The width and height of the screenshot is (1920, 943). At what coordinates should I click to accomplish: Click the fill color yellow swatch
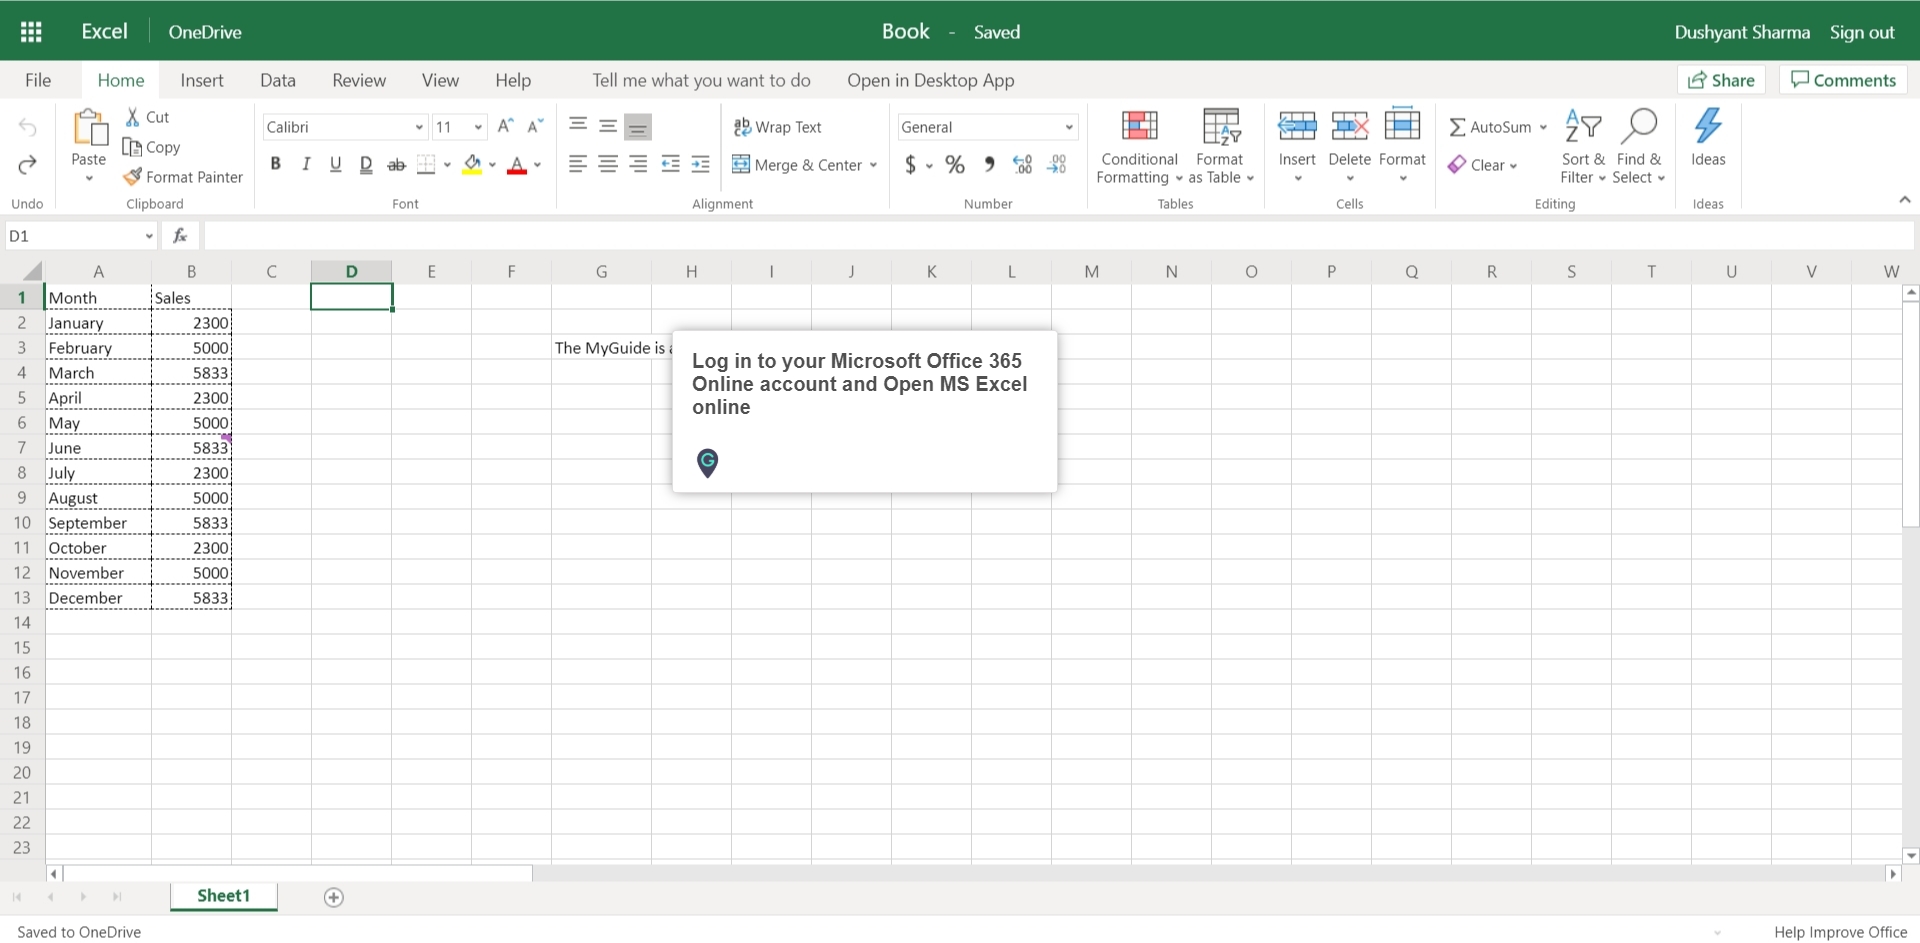click(x=473, y=165)
